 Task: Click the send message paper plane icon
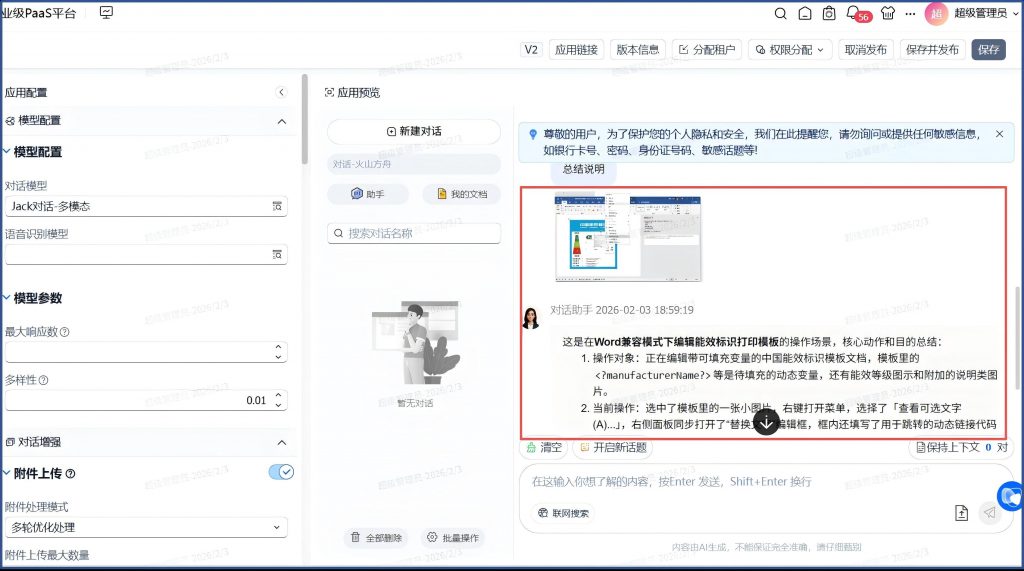(x=989, y=513)
